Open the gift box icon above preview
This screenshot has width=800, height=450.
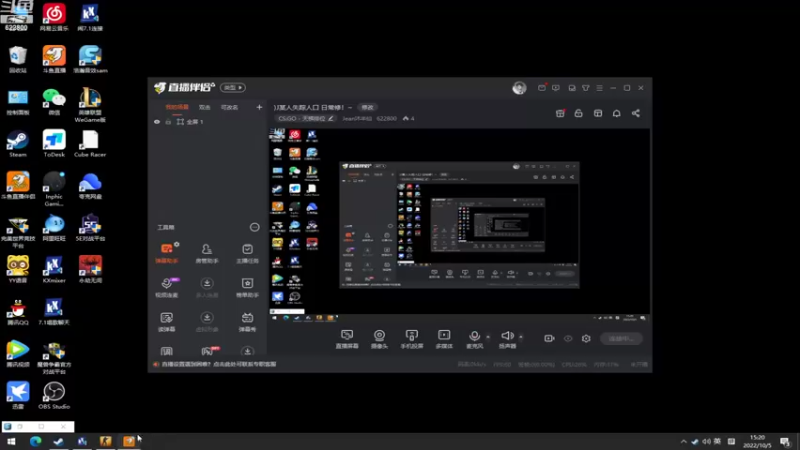[560, 113]
